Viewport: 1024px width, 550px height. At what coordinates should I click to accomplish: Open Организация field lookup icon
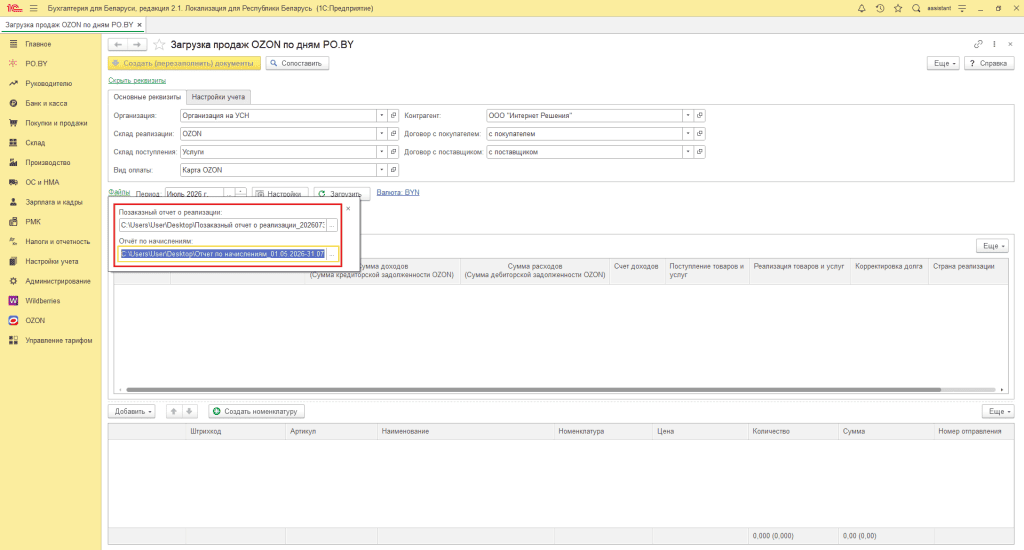(393, 116)
